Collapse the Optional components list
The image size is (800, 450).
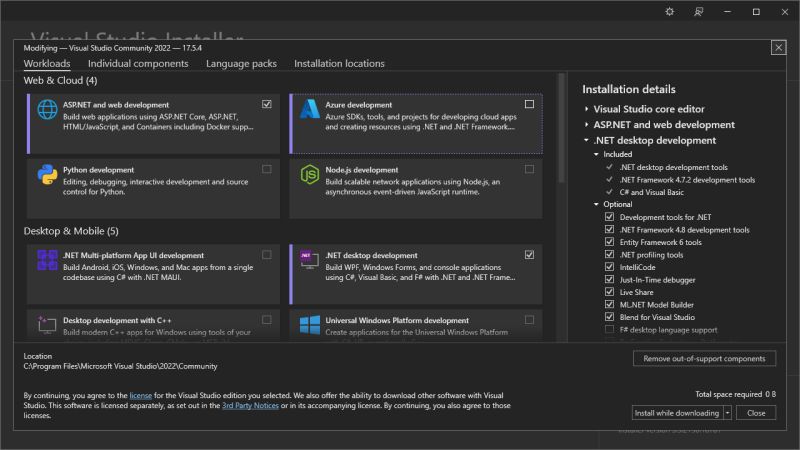(596, 204)
